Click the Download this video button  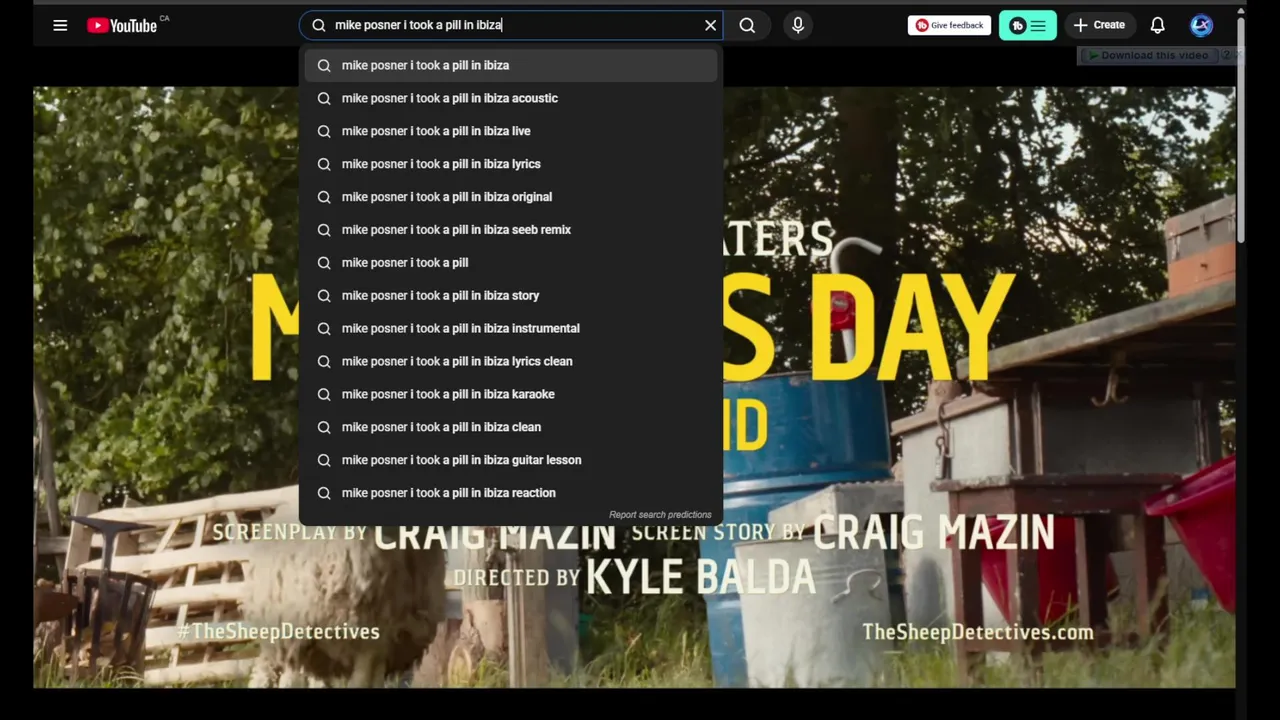coord(1147,55)
